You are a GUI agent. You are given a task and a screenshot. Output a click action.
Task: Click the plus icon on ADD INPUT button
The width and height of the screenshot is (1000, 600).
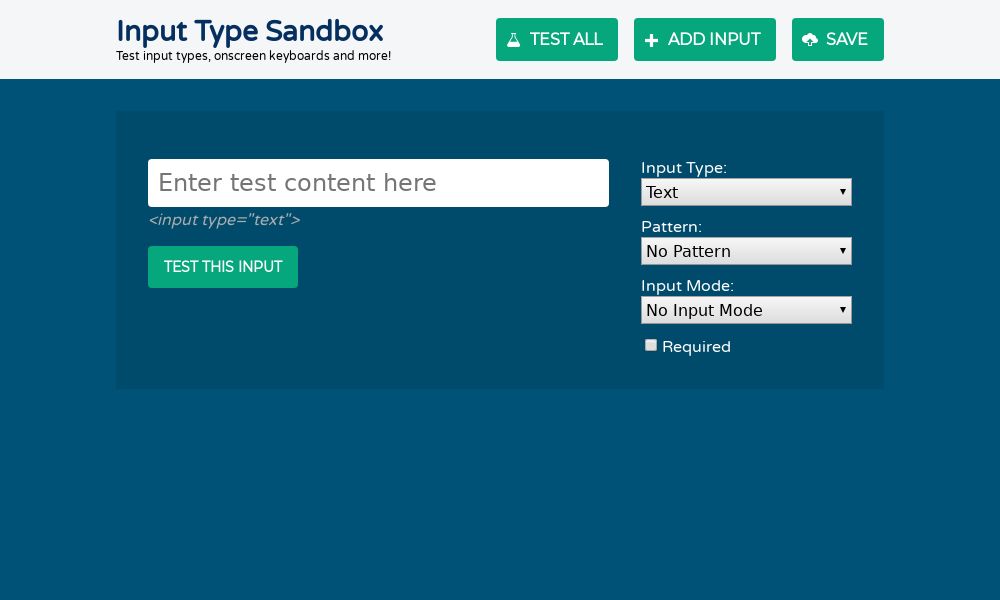coord(652,40)
